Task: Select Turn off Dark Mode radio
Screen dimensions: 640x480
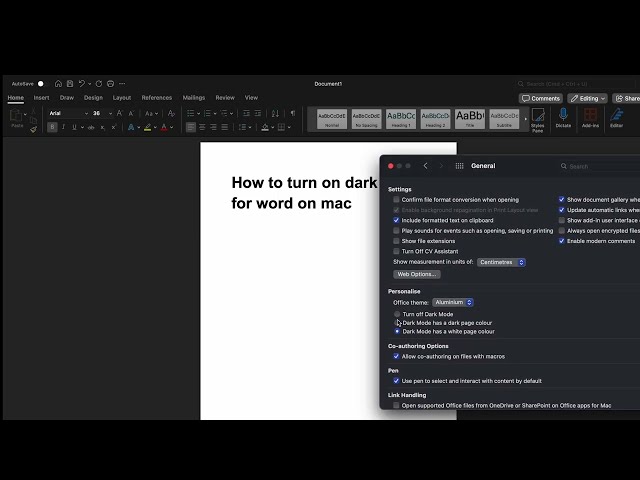Action: pyautogui.click(x=397, y=314)
